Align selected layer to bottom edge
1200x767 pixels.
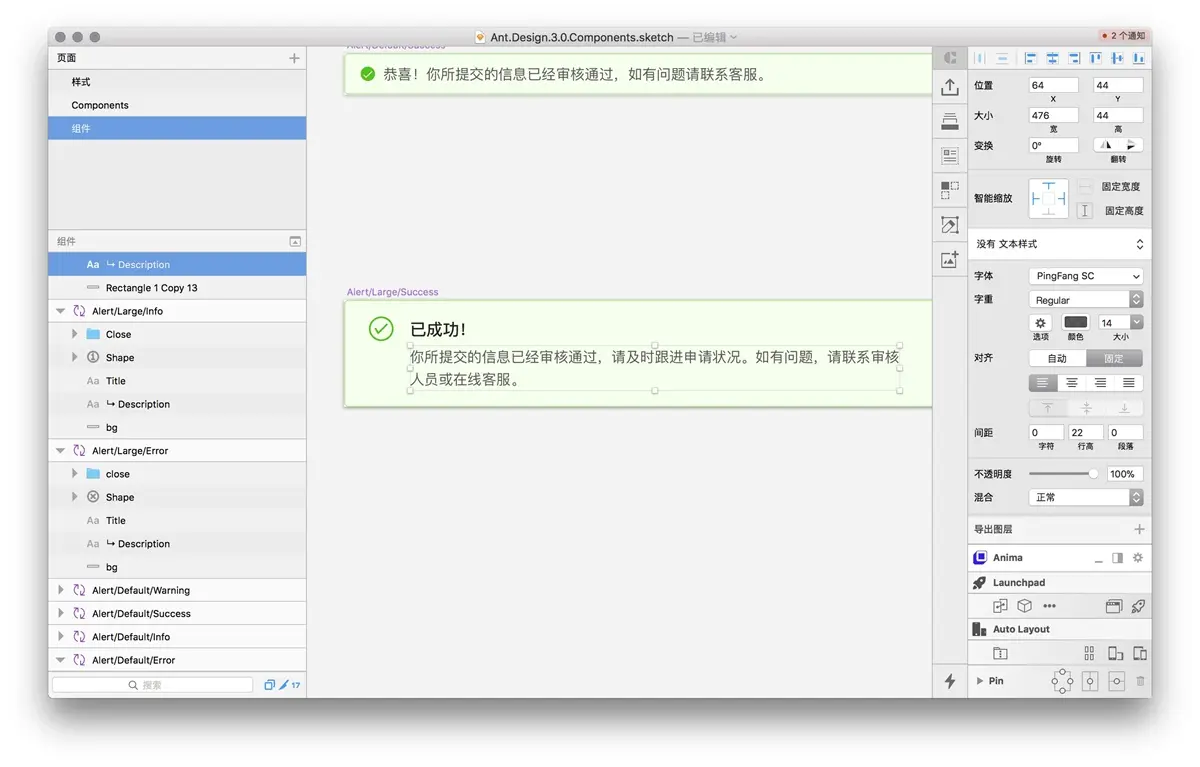pyautogui.click(x=1139, y=59)
